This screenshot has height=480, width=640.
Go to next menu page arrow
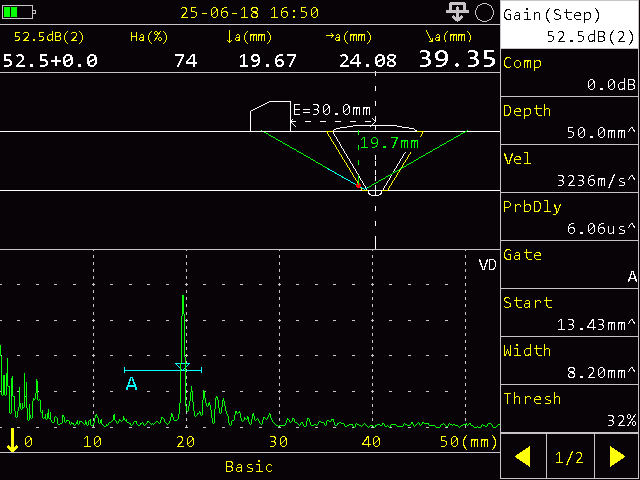[617, 456]
